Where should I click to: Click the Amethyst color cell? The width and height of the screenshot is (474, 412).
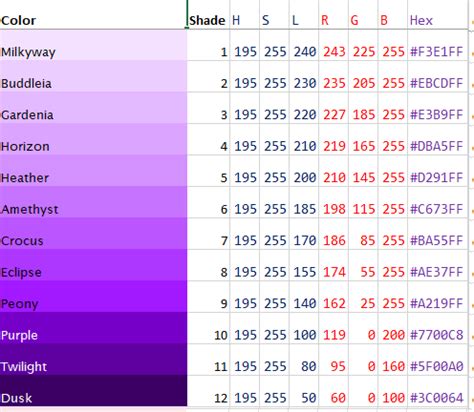click(x=93, y=202)
